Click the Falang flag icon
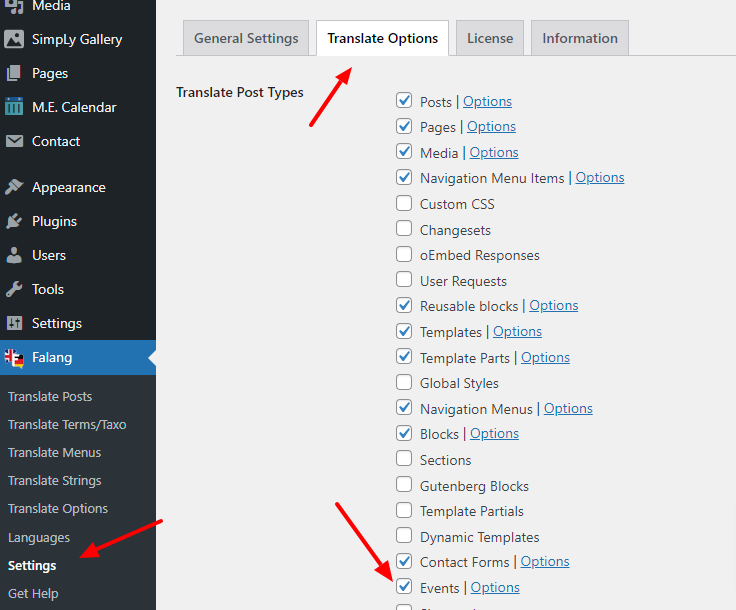Image resolution: width=736 pixels, height=610 pixels. pos(14,357)
